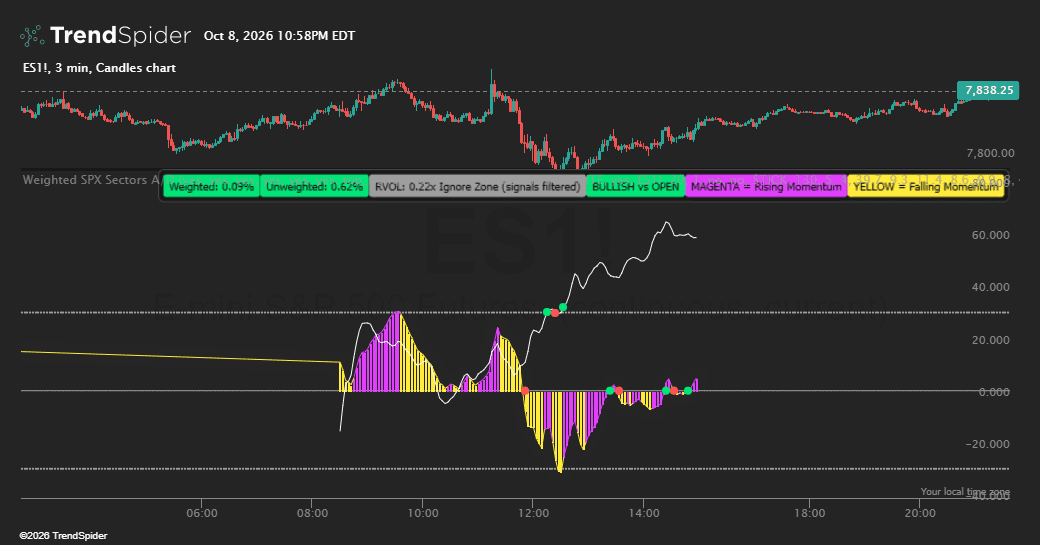Image resolution: width=1040 pixels, height=545 pixels.
Task: Click the ©2026 TrendSpider copyright text
Action: pos(63,536)
